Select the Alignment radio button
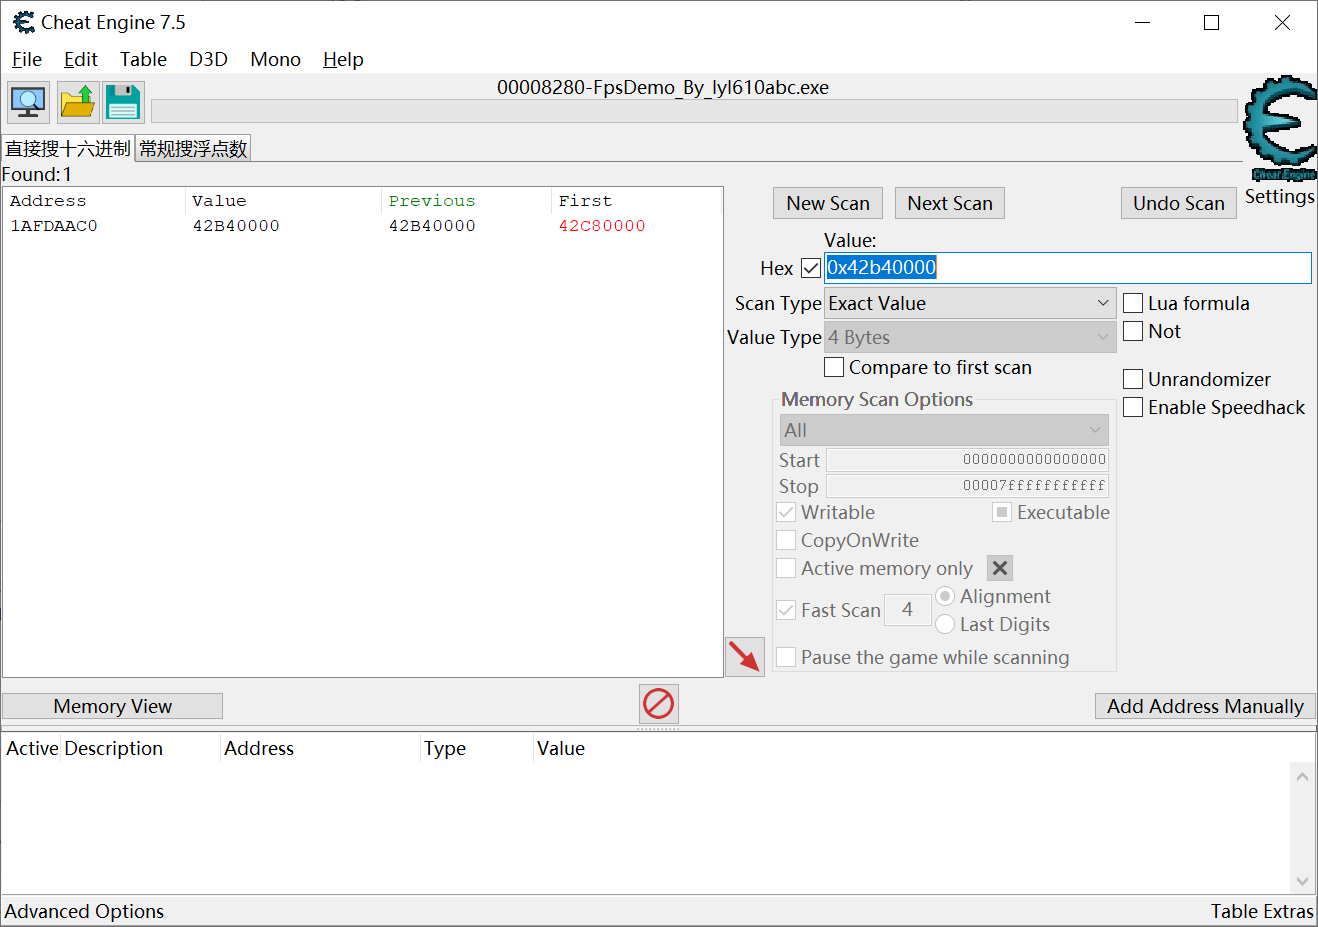 tap(945, 596)
